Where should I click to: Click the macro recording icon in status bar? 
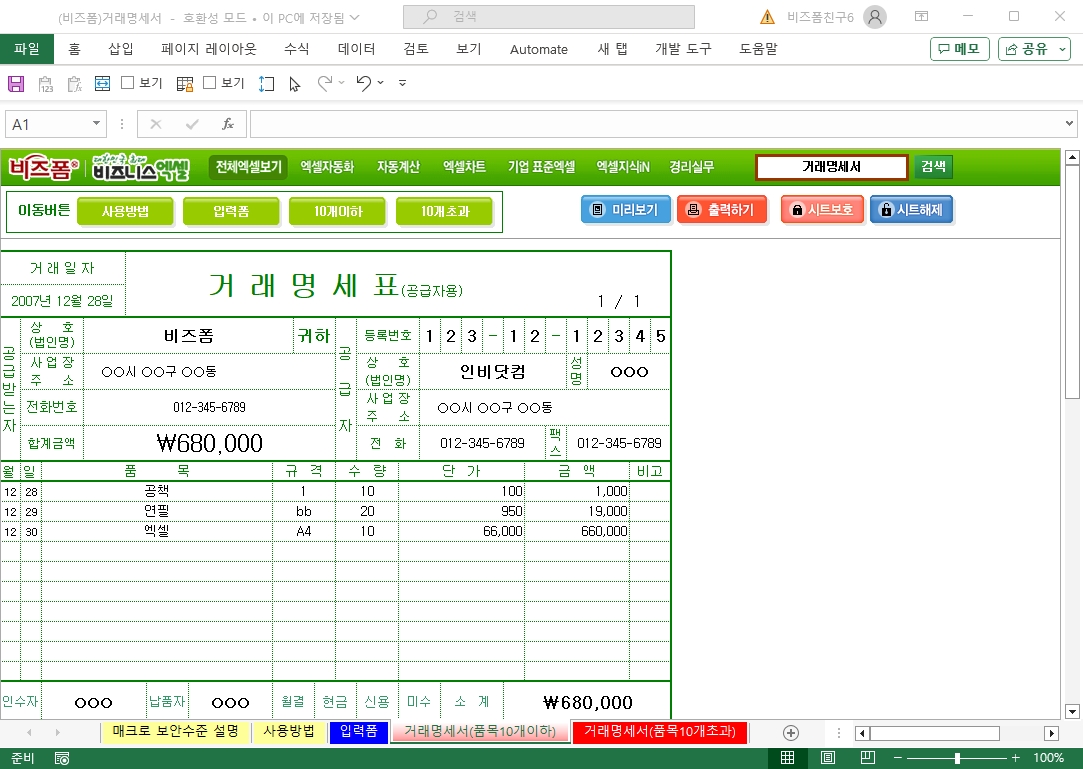[x=61, y=759]
